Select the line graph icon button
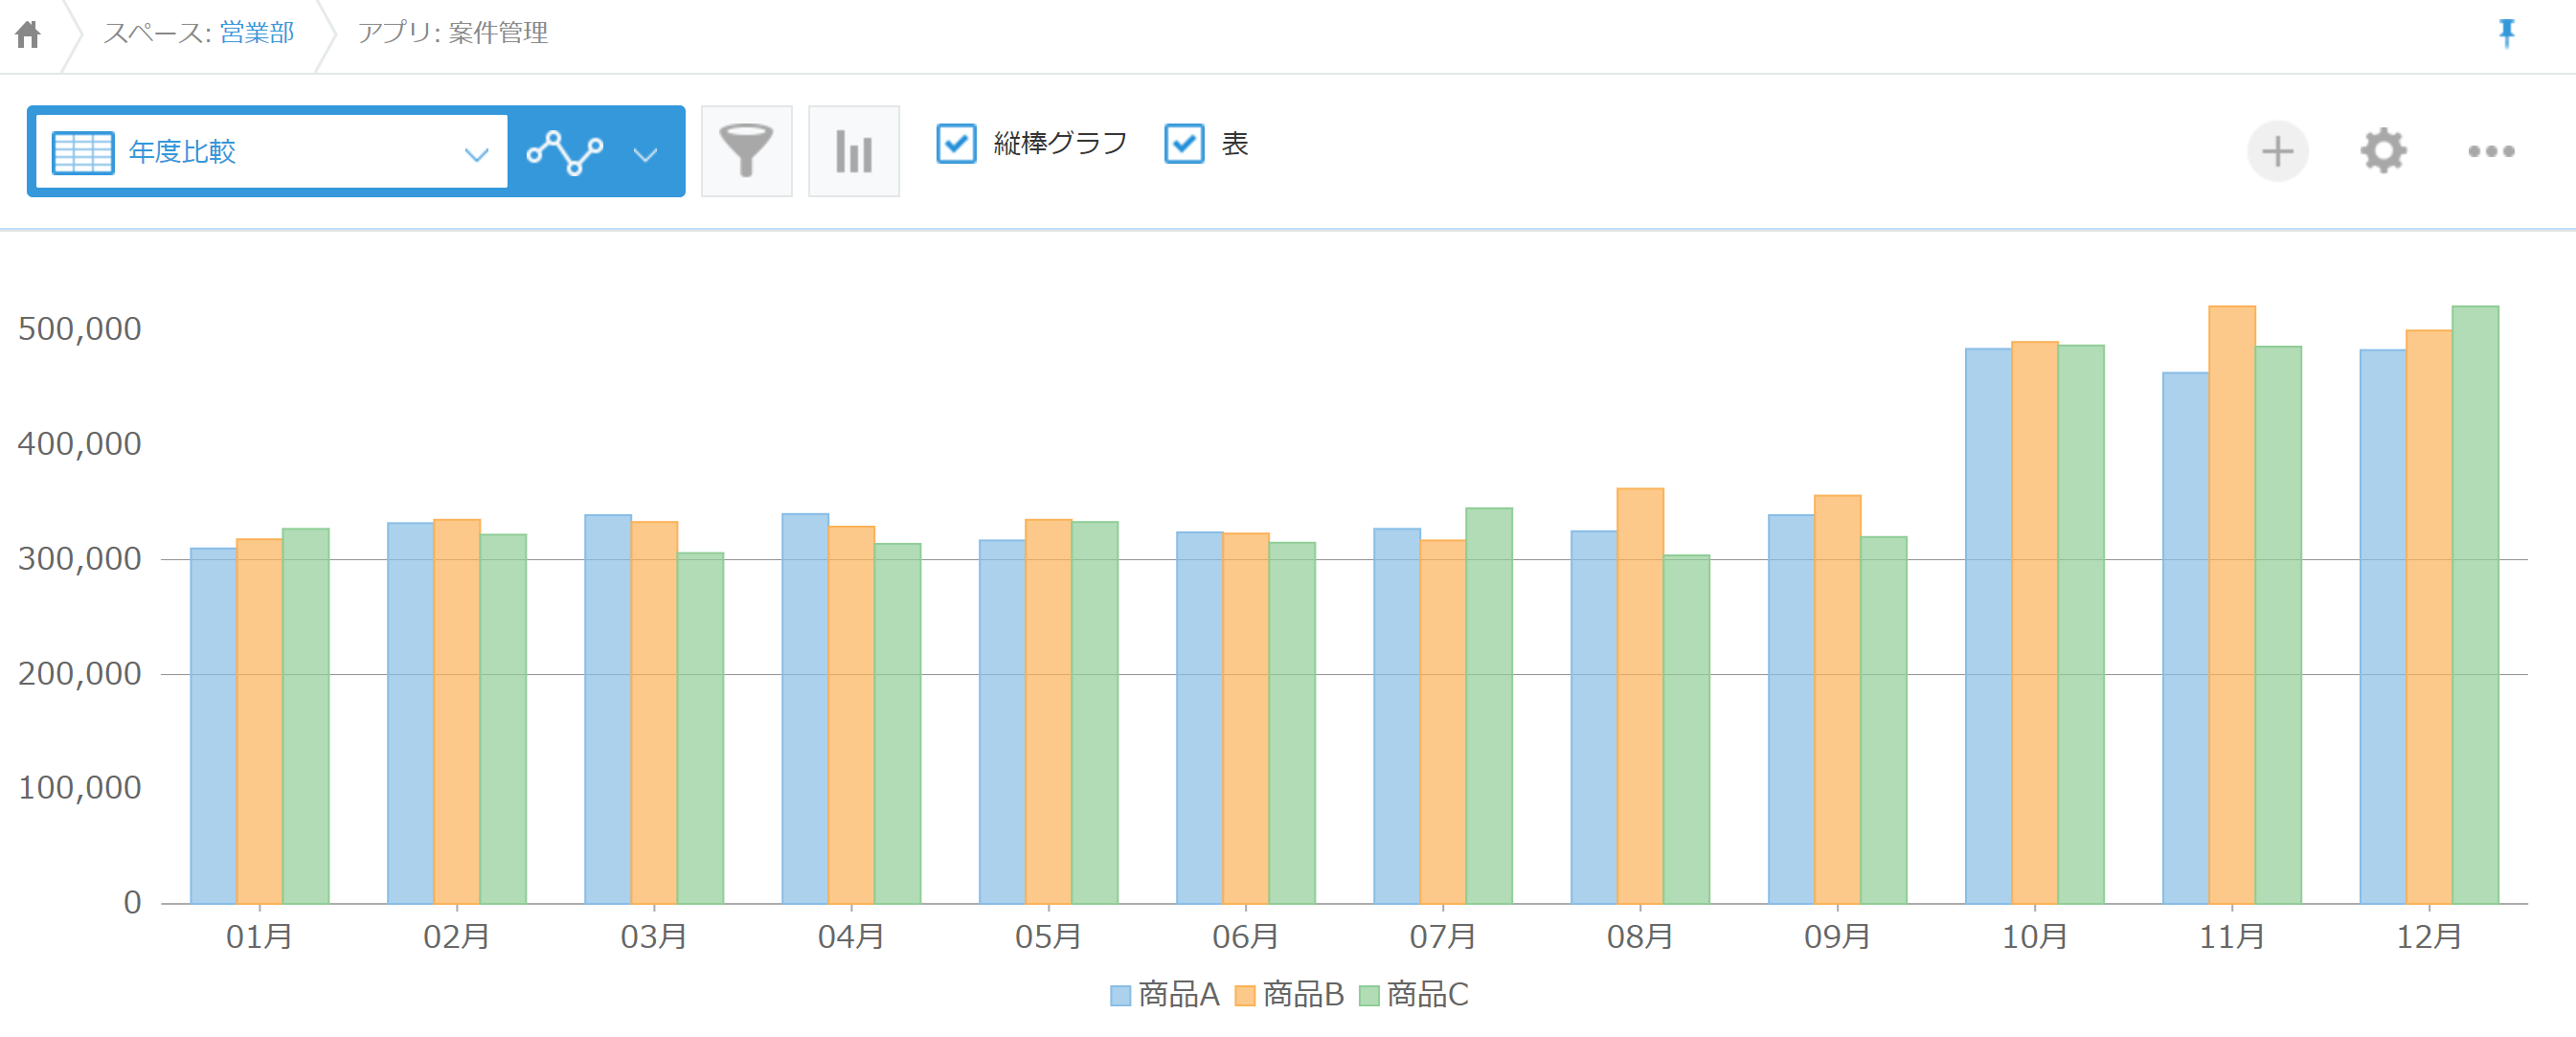The width and height of the screenshot is (2576, 1037). (565, 153)
